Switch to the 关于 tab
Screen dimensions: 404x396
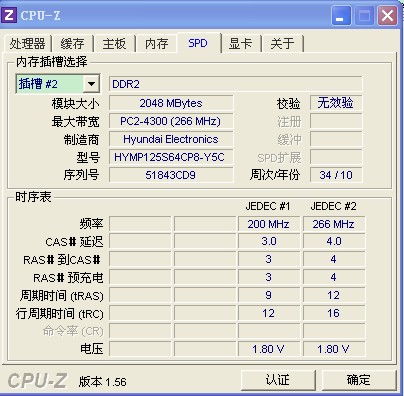(282, 43)
